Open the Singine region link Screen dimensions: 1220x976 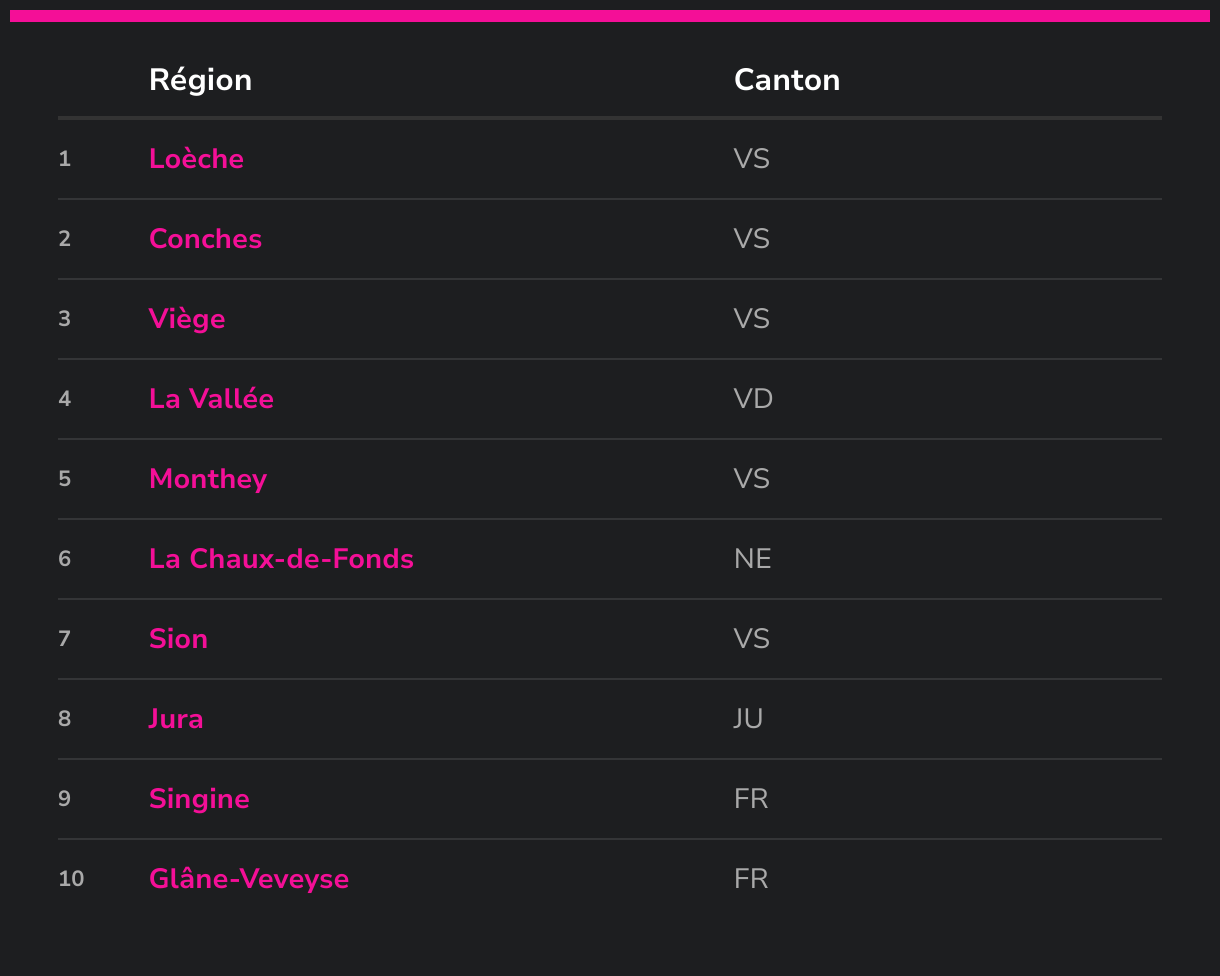[199, 799]
